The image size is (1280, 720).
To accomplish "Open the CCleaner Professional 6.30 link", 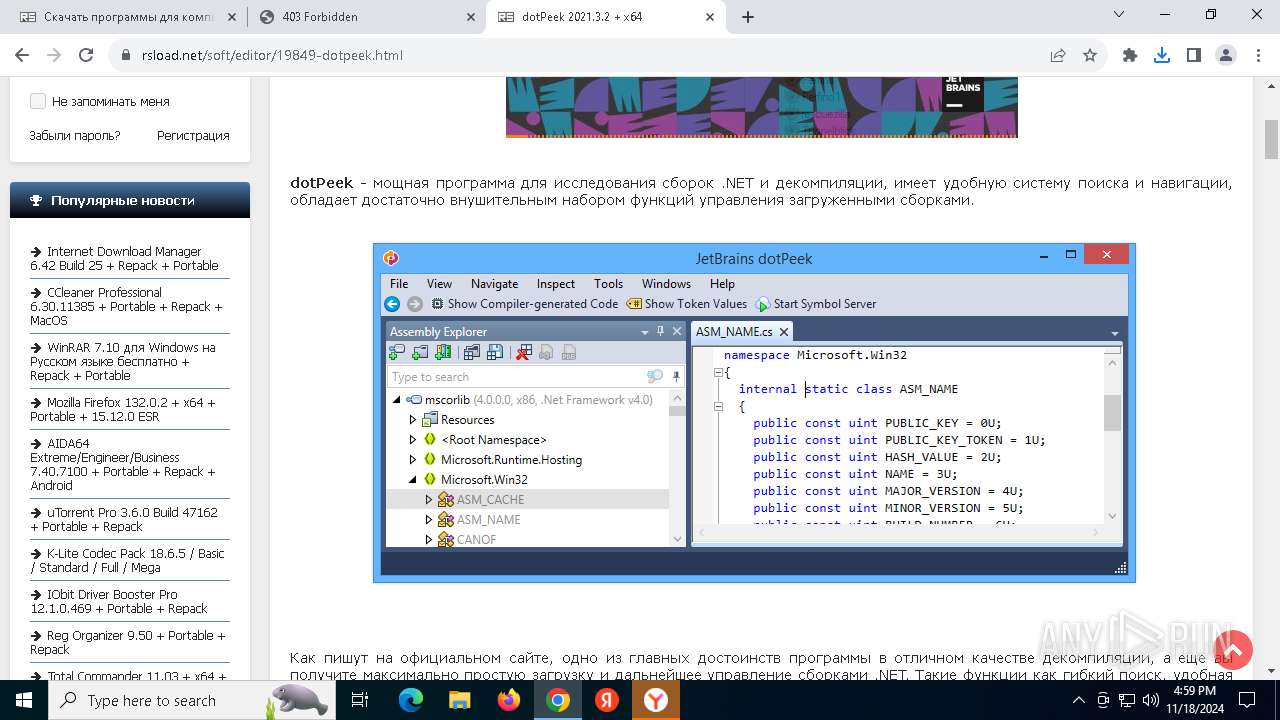I will point(127,307).
